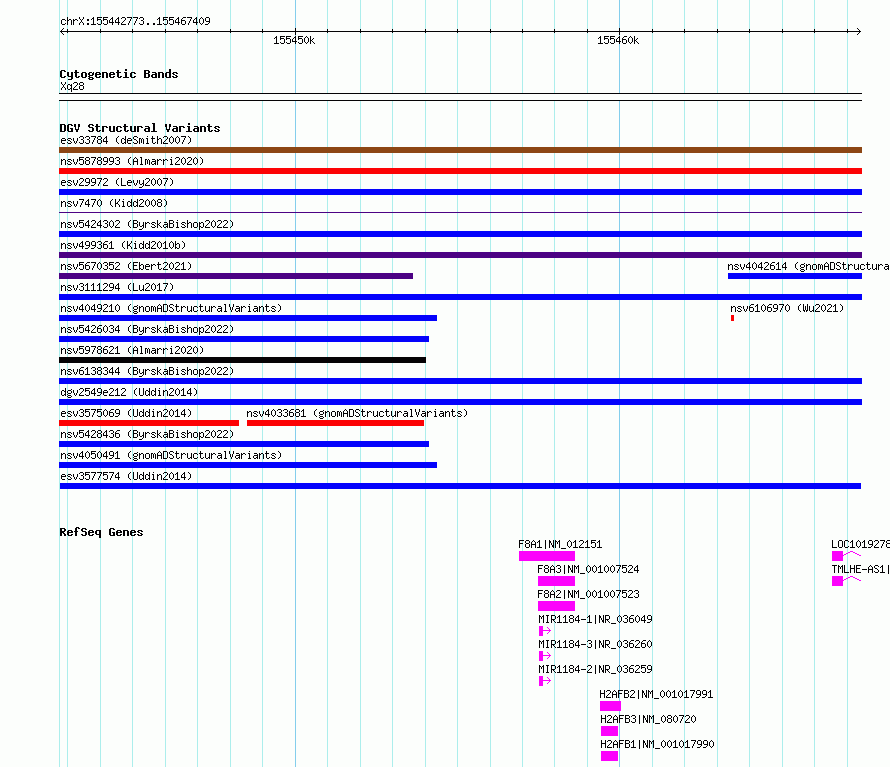Select the small red nsv6106970 marker
This screenshot has height=767, width=890.
[x=732, y=318]
